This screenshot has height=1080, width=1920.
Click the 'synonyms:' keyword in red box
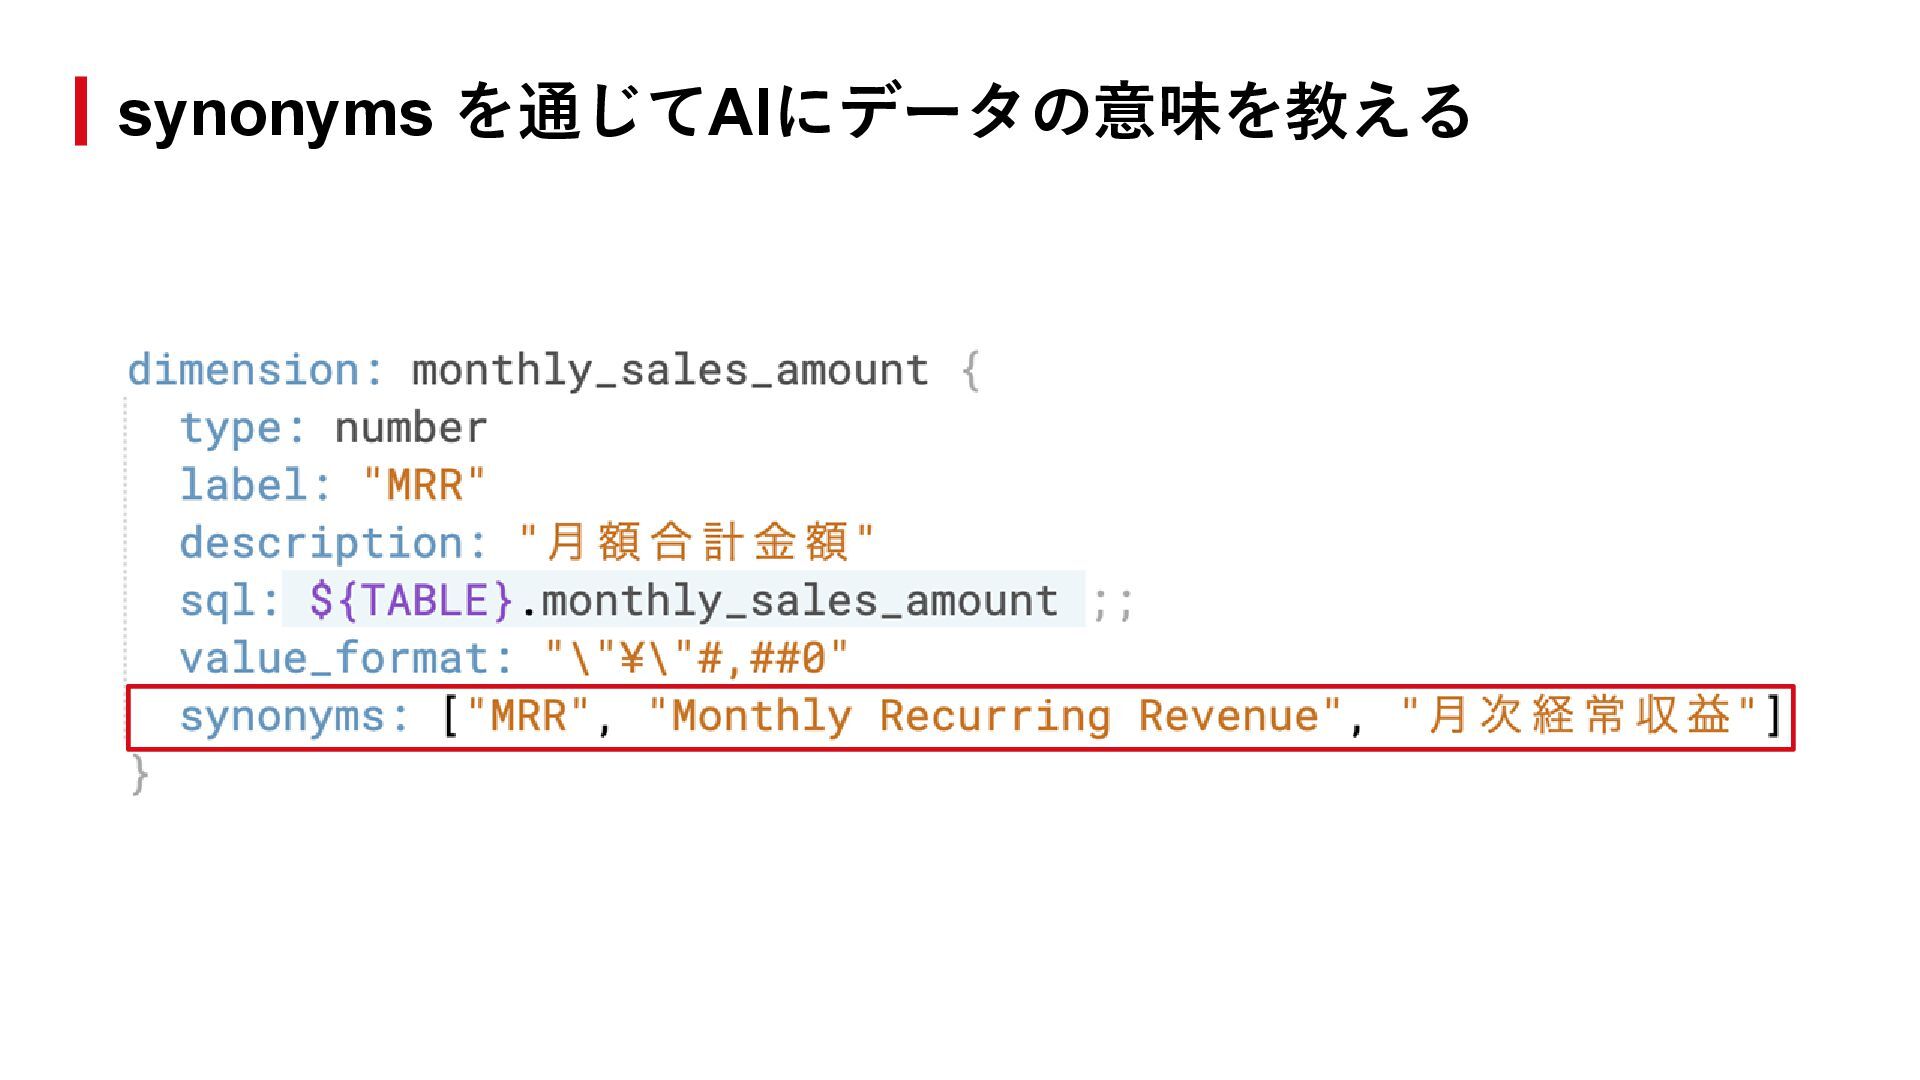point(294,717)
